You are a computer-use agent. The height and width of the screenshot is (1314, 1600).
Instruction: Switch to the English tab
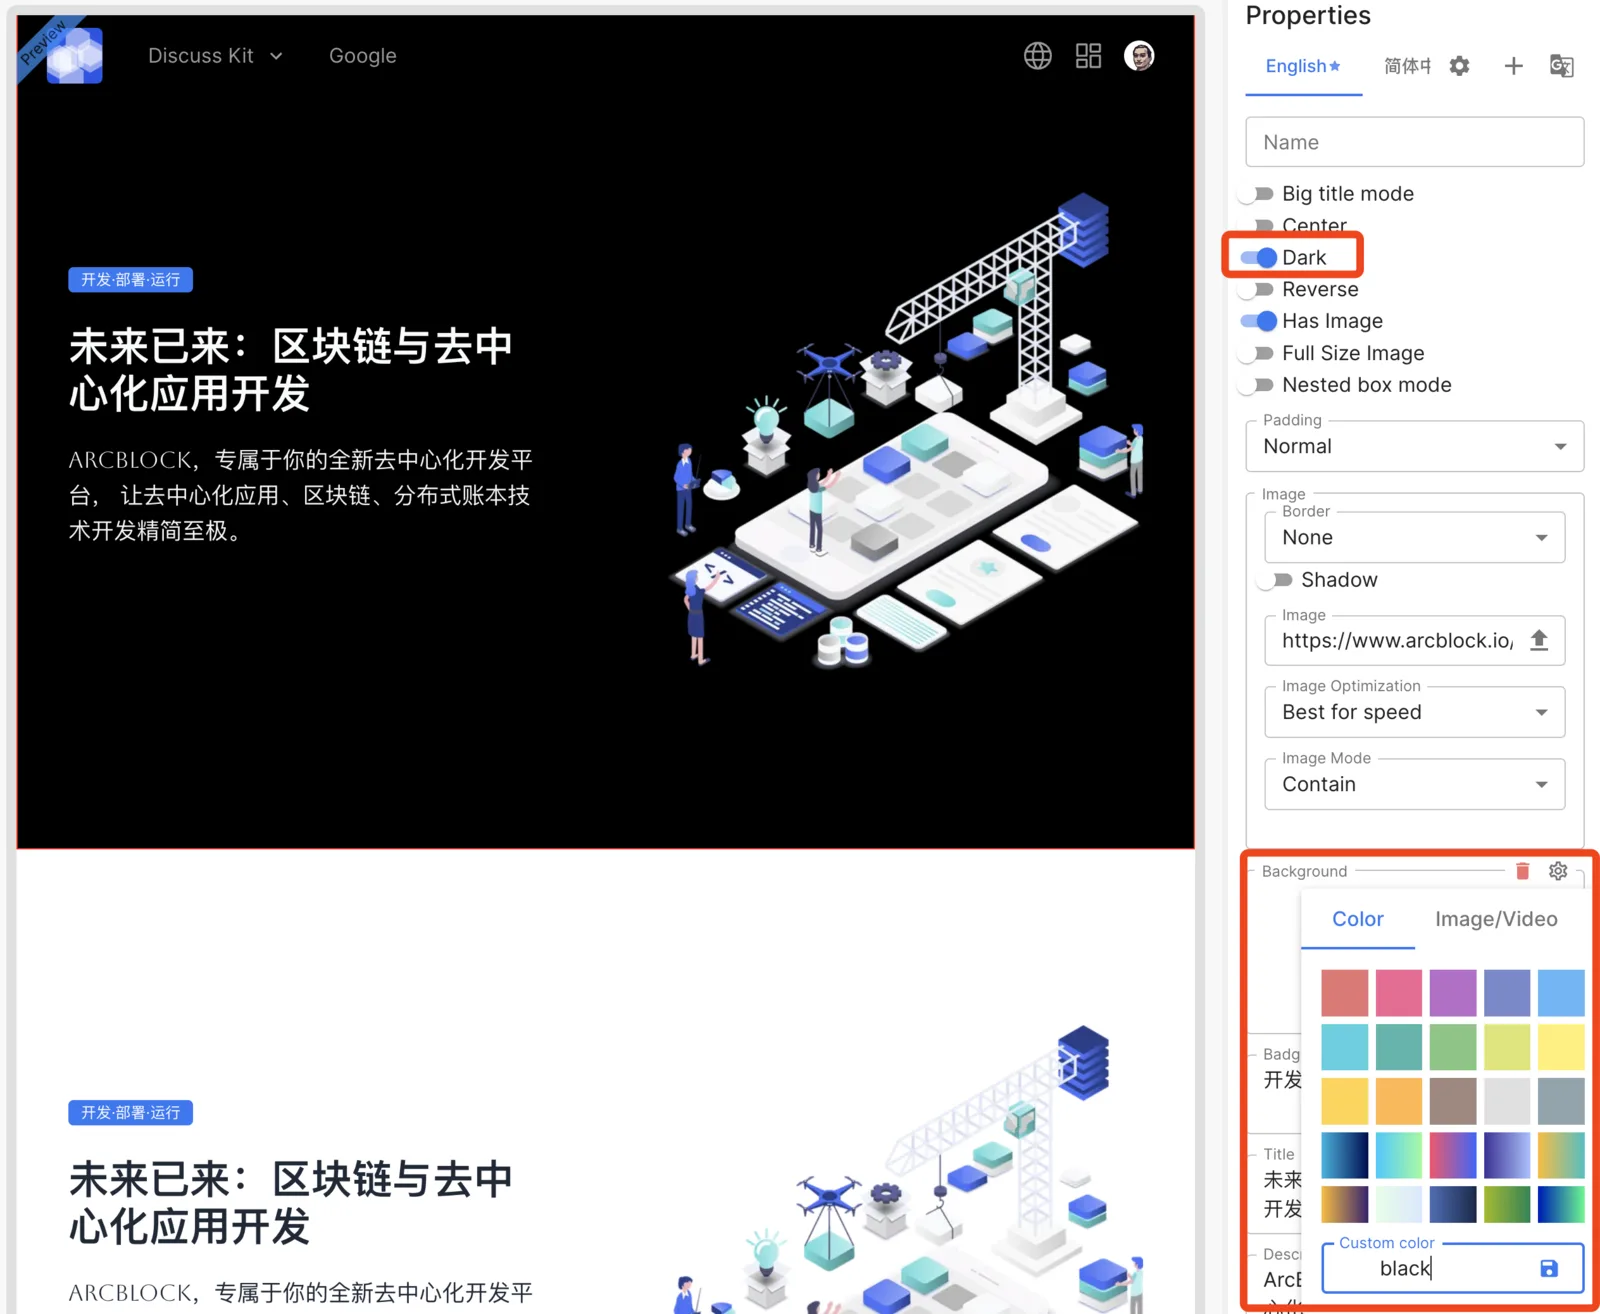[x=1303, y=66]
